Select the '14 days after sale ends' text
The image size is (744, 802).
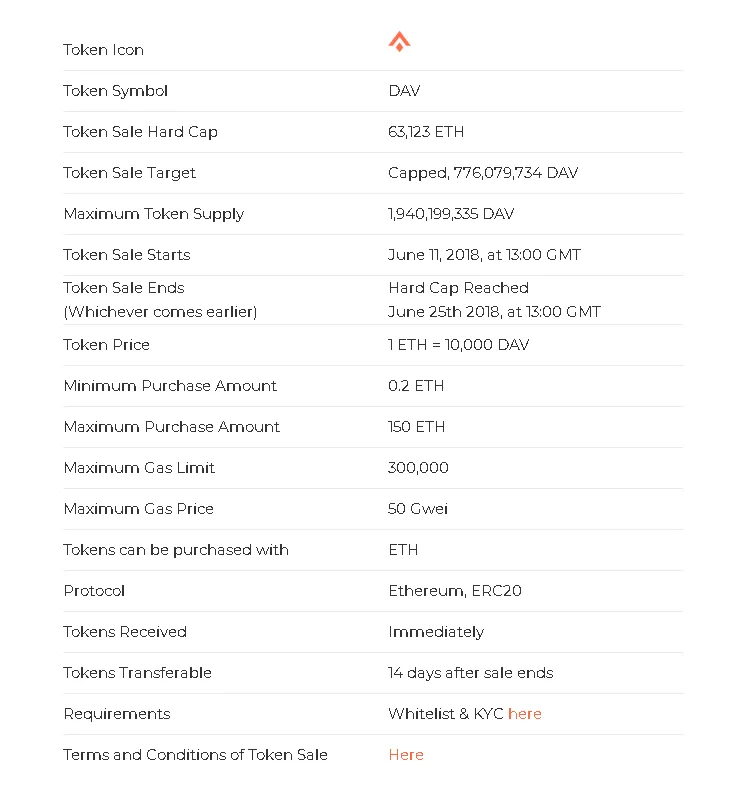(470, 673)
